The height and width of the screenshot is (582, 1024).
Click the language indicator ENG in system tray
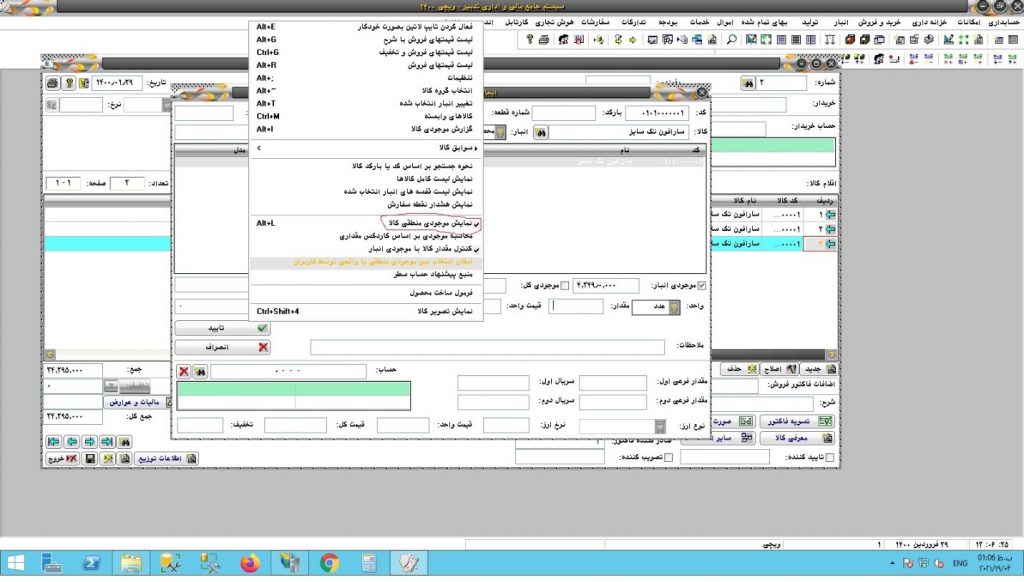pyautogui.click(x=960, y=563)
